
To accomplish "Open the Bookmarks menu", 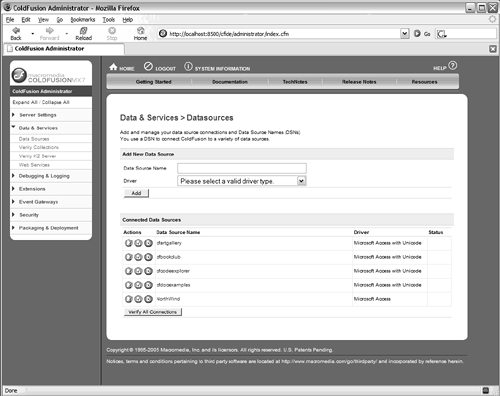I will (83, 20).
